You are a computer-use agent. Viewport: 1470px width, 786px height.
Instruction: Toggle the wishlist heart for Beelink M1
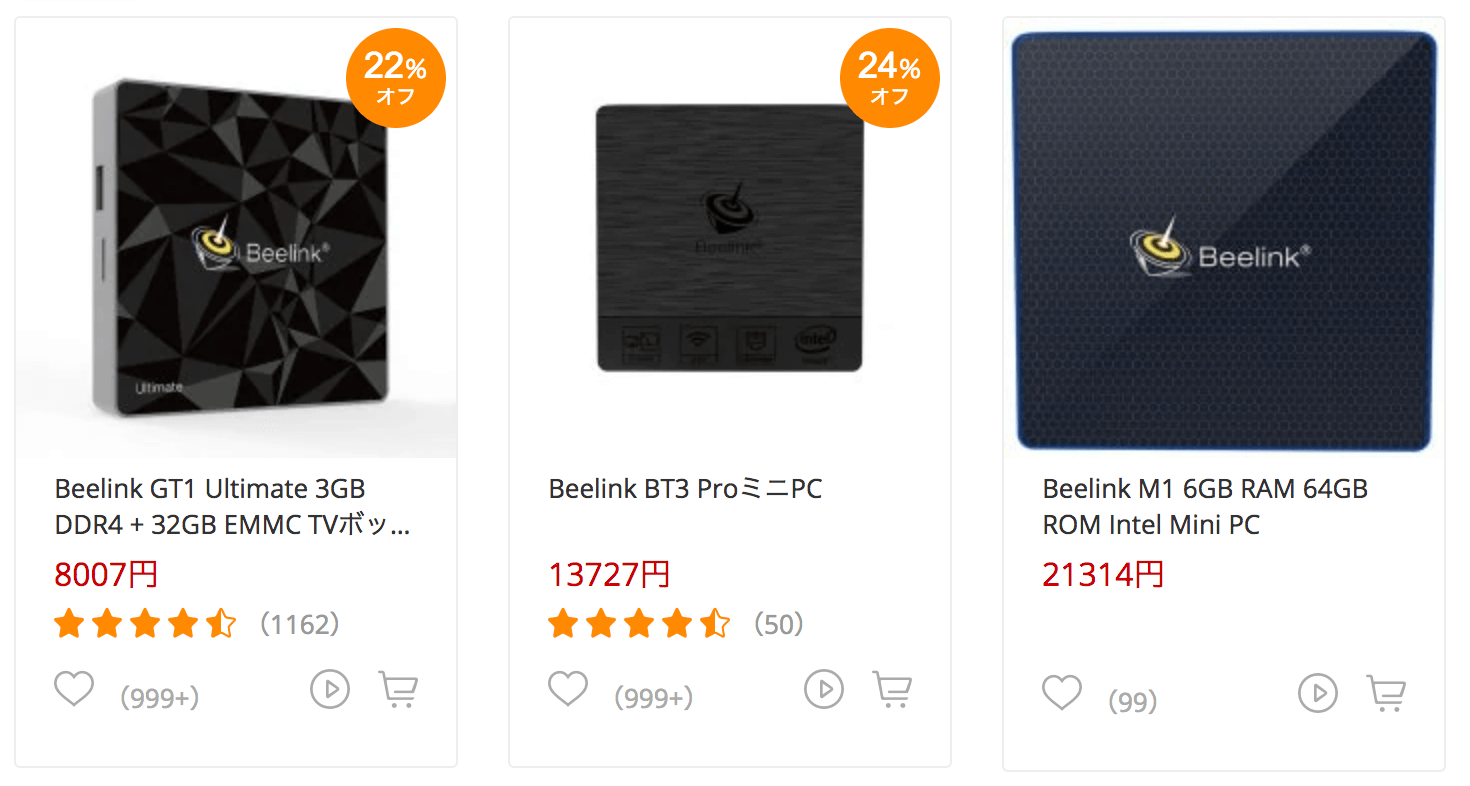[1061, 691]
